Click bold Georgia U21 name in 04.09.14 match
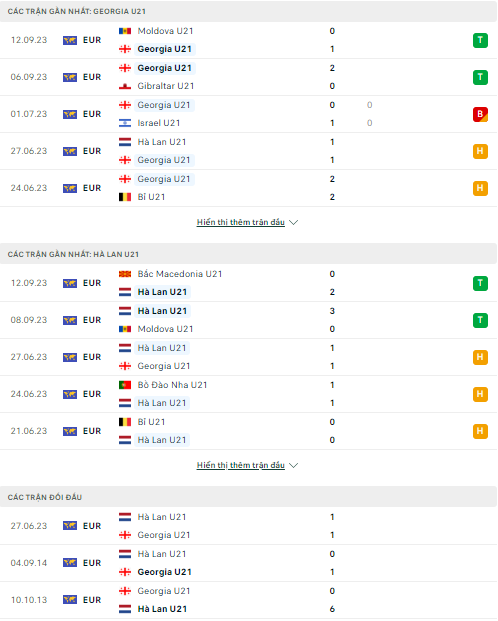This screenshot has height=621, width=498. click(x=164, y=572)
